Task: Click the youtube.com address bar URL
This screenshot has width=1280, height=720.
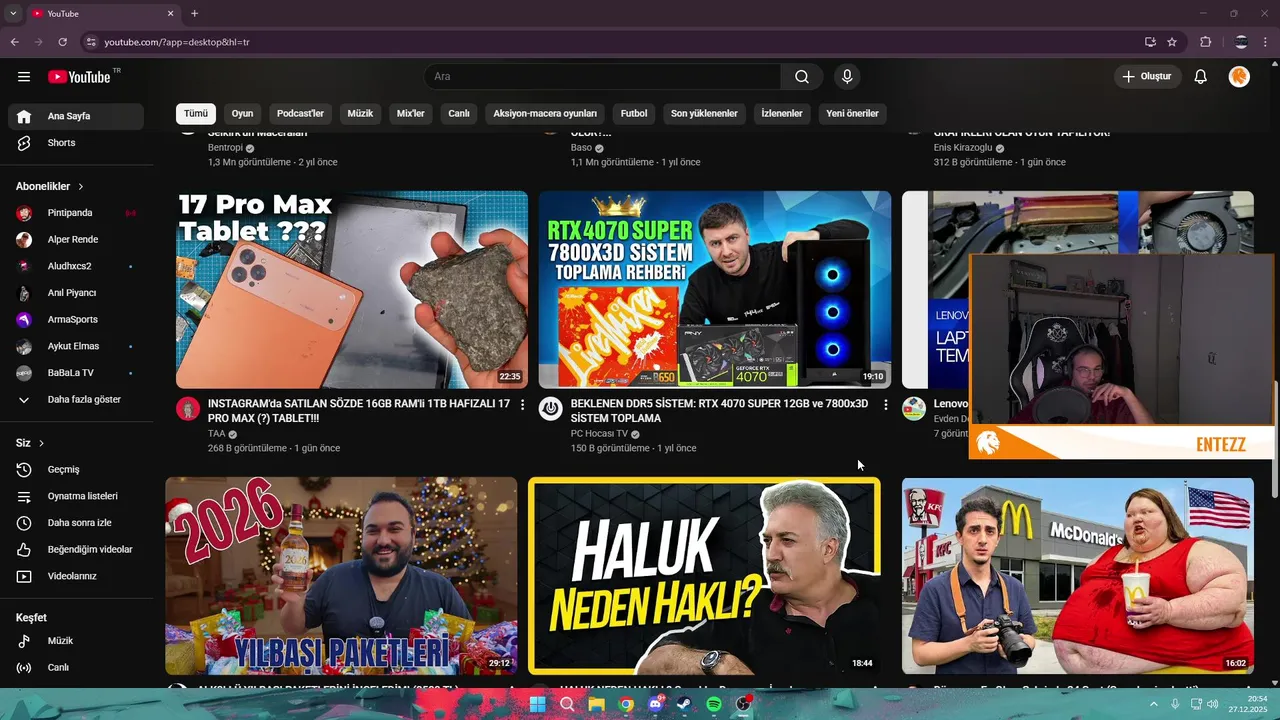Action: (x=177, y=42)
